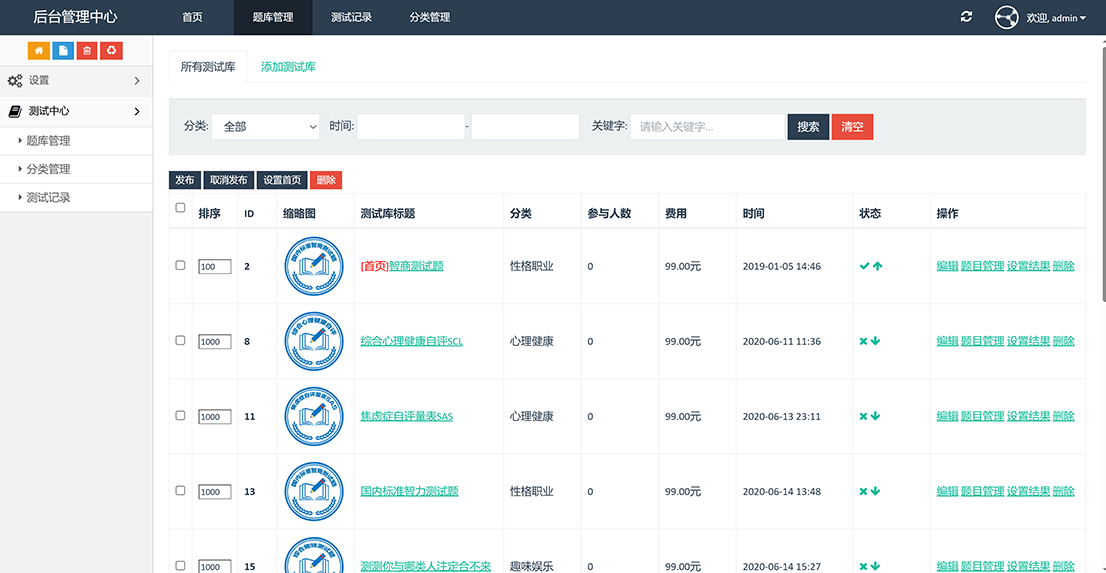The height and width of the screenshot is (573, 1106).
Task: Click the 发布 button
Action: [x=185, y=180]
